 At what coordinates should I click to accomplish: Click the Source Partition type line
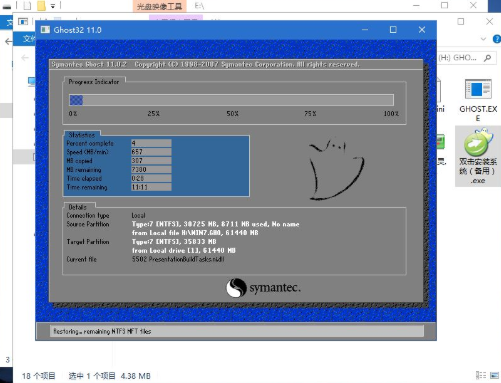pyautogui.click(x=215, y=224)
